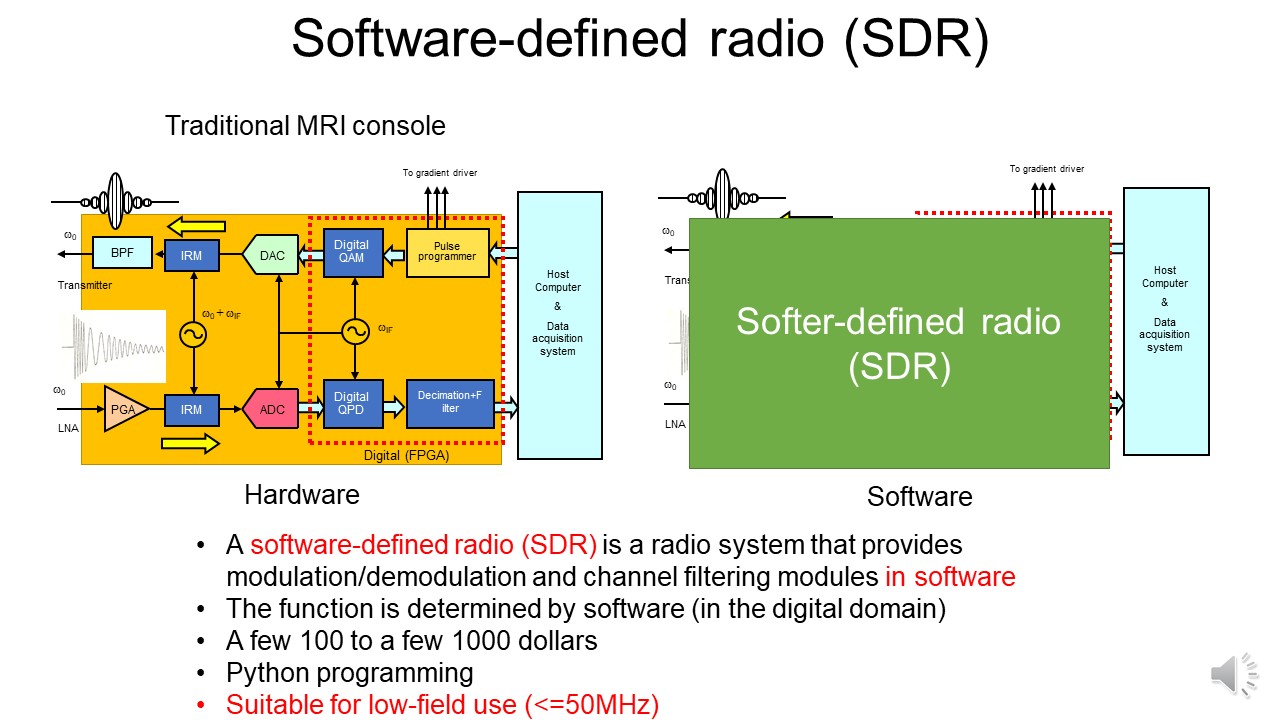Select the red bullet about low-field use
Screen dimensions: 1280x720
coord(442,704)
